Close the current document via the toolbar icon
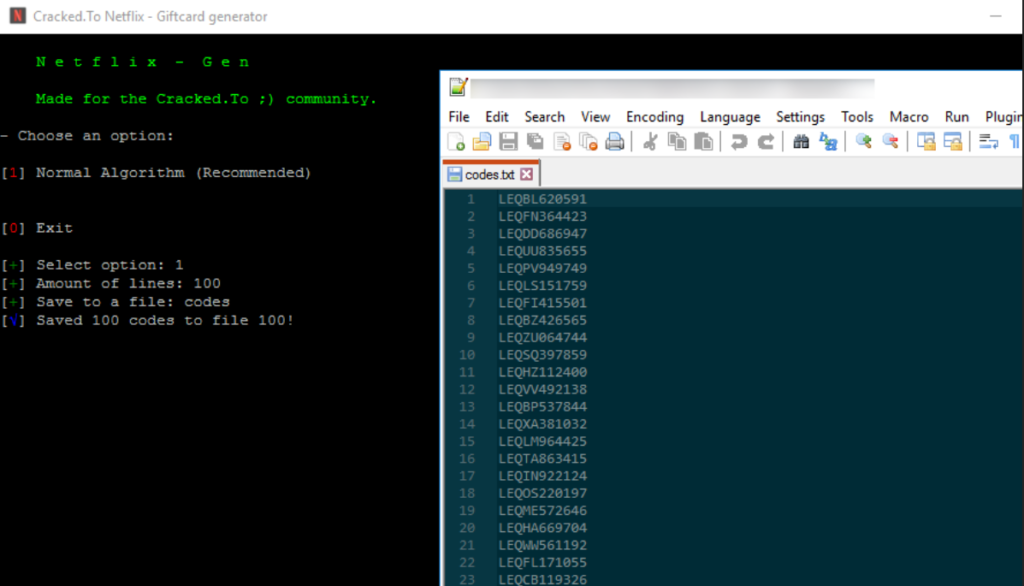Image resolution: width=1024 pixels, height=586 pixels. [562, 141]
